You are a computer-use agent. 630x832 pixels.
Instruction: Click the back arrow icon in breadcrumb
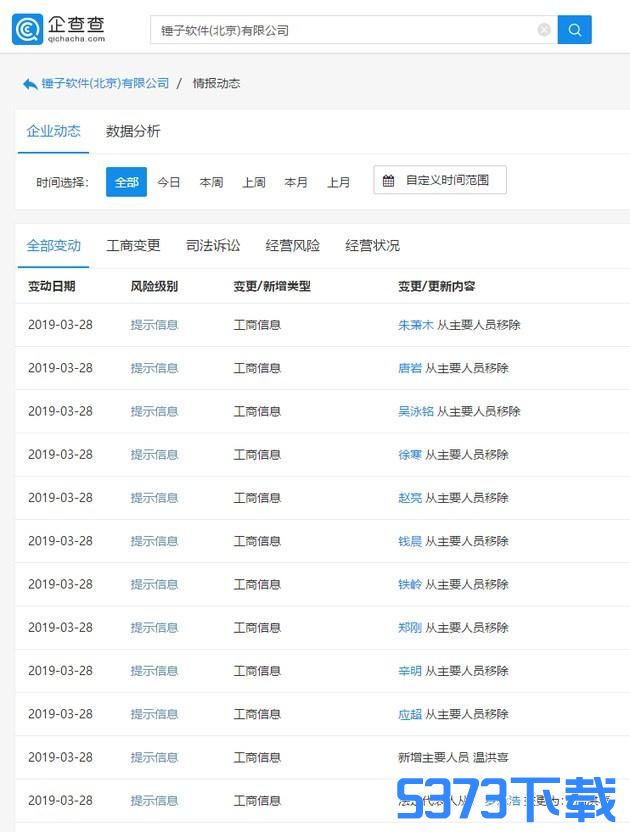[30, 84]
